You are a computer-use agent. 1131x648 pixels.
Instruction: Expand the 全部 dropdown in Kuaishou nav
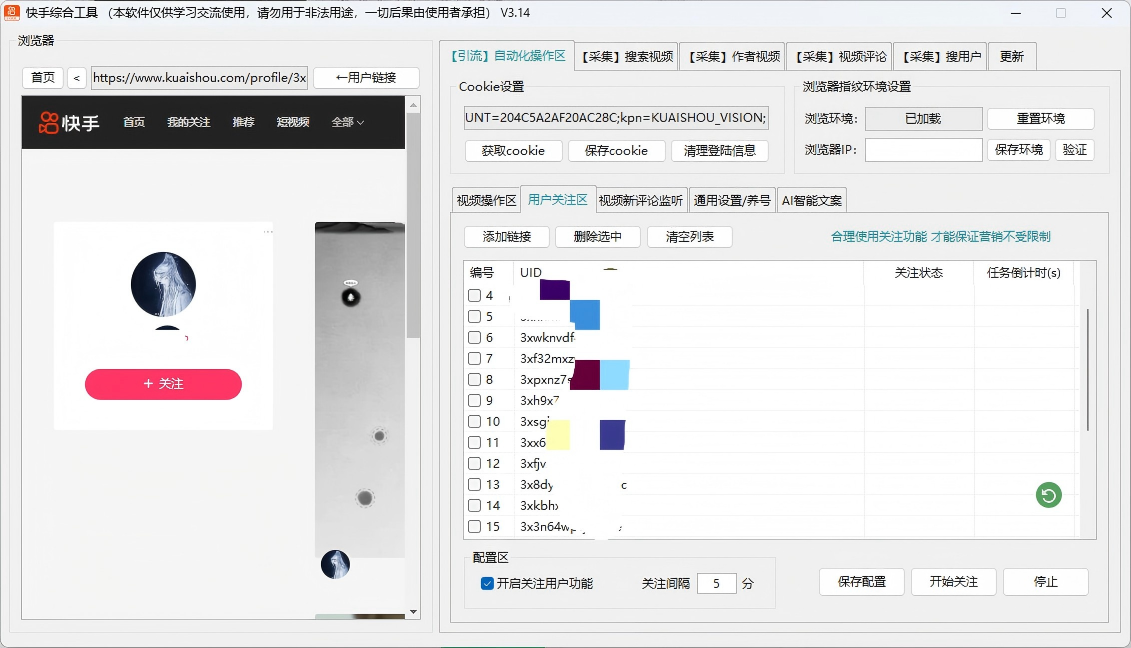348,123
